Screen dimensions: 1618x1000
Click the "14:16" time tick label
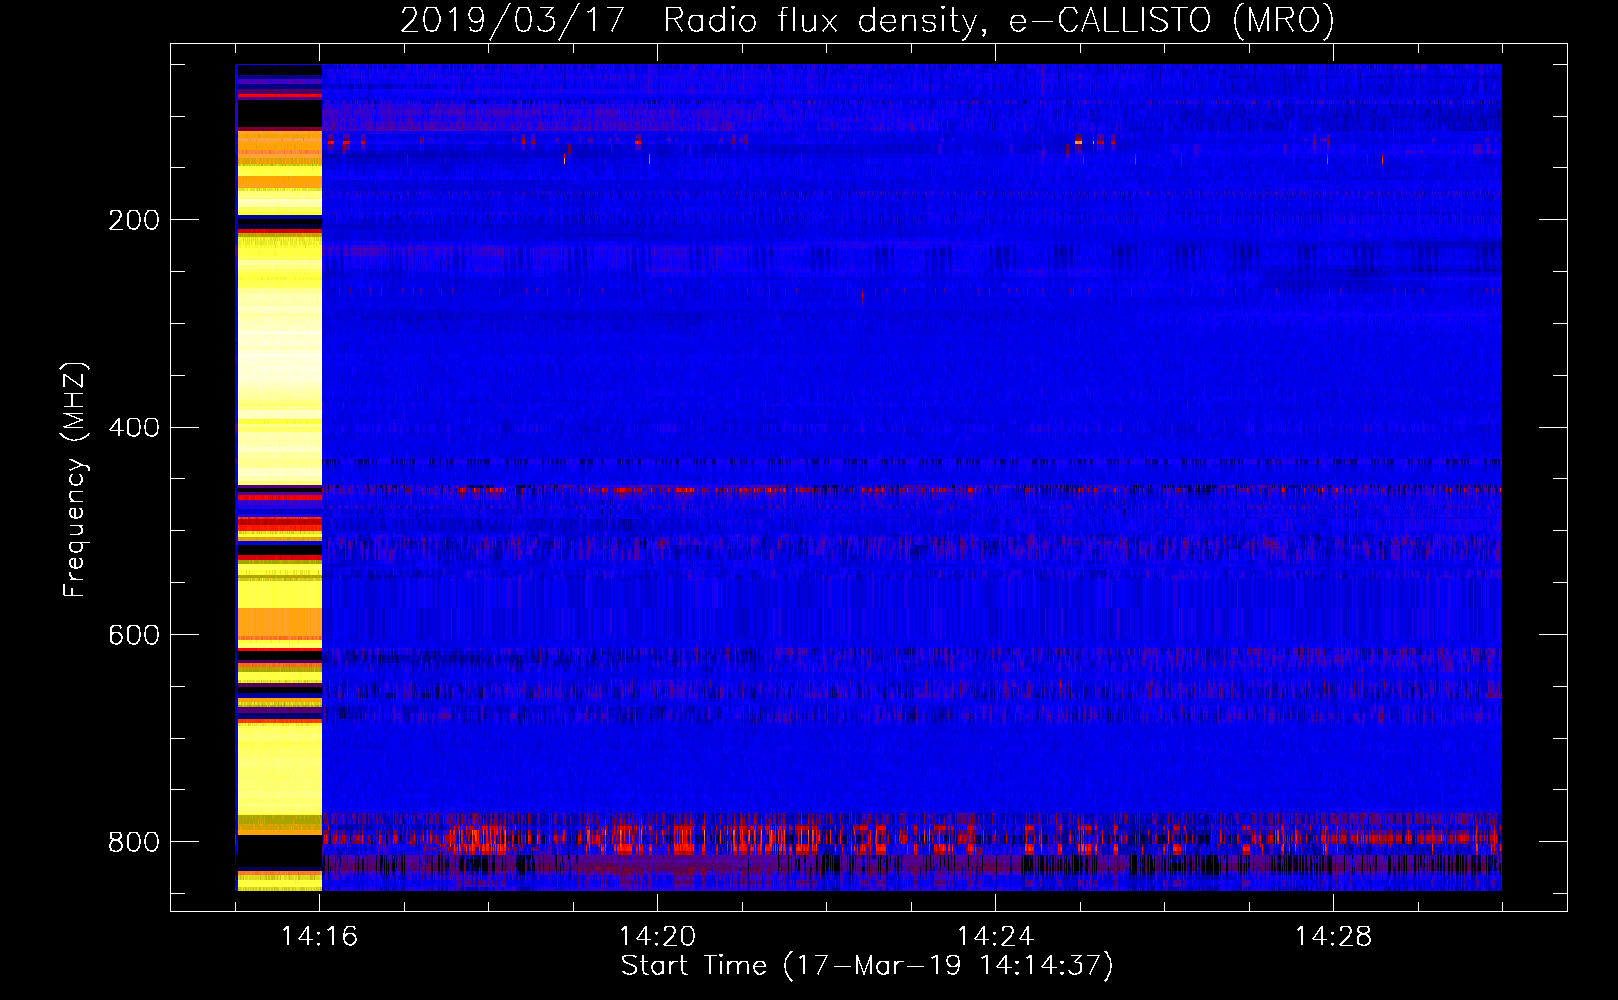click(320, 937)
